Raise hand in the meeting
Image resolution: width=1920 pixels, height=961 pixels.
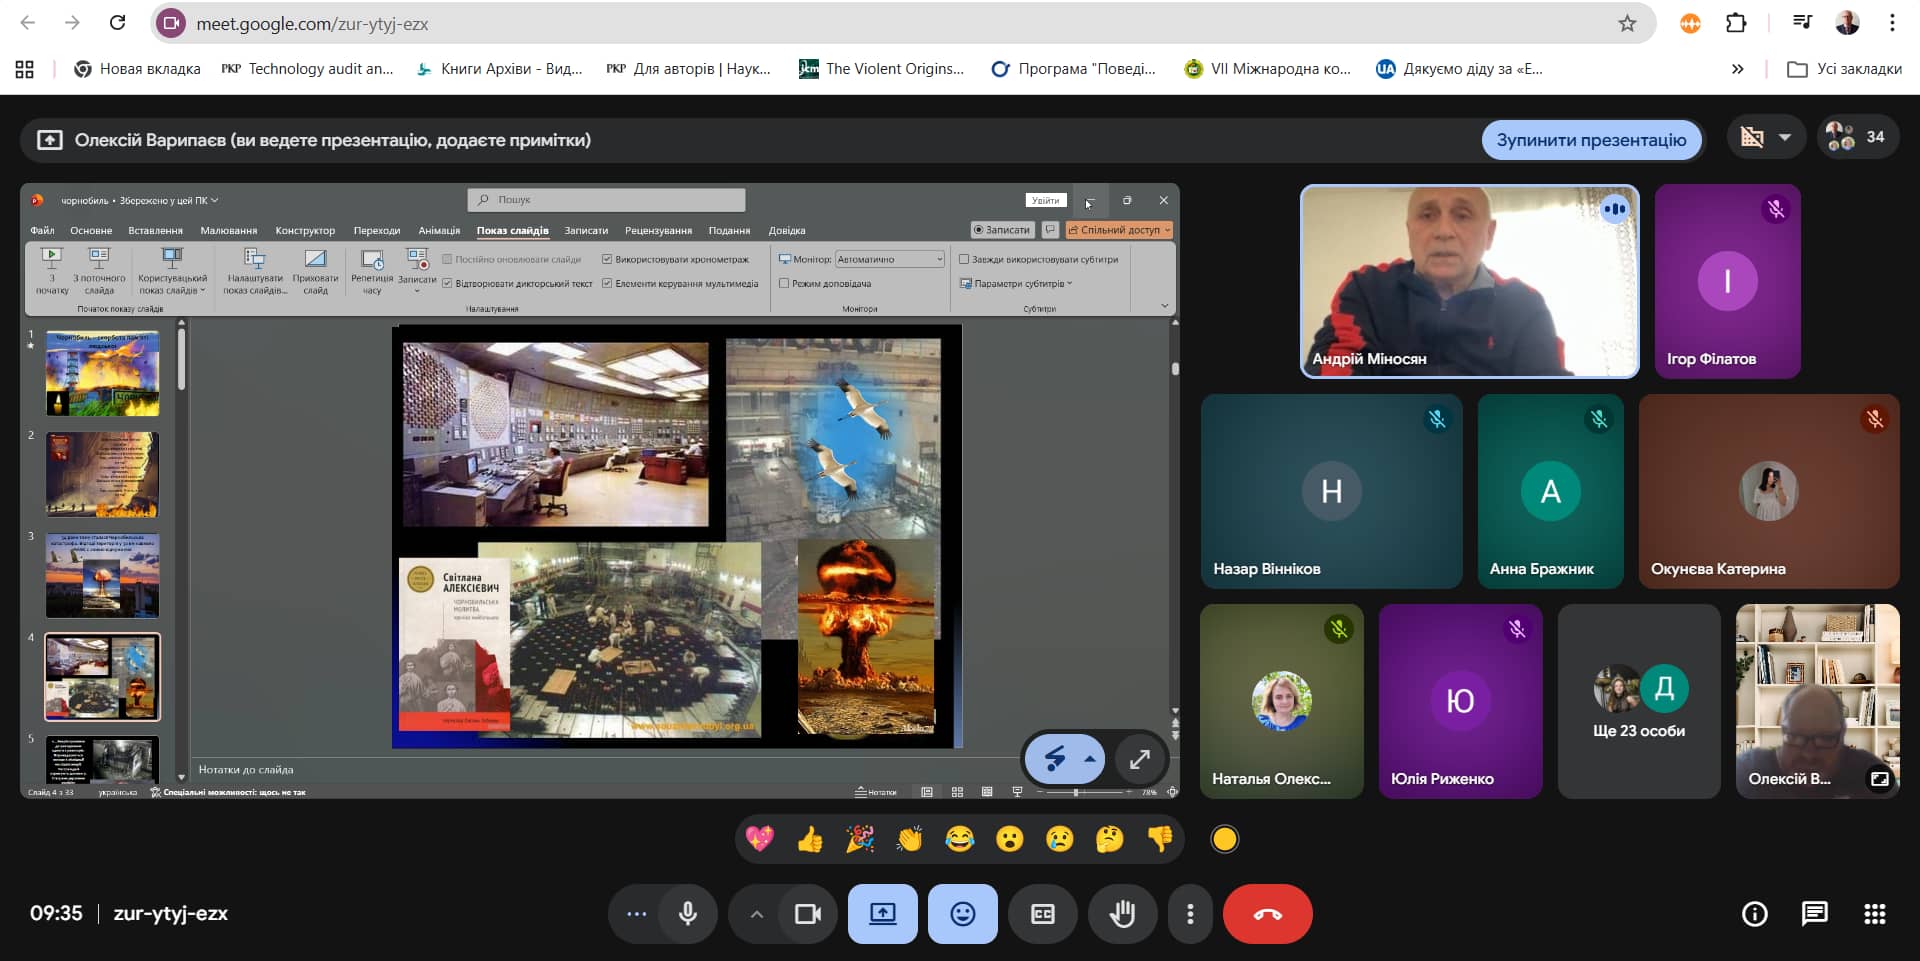1122,914
